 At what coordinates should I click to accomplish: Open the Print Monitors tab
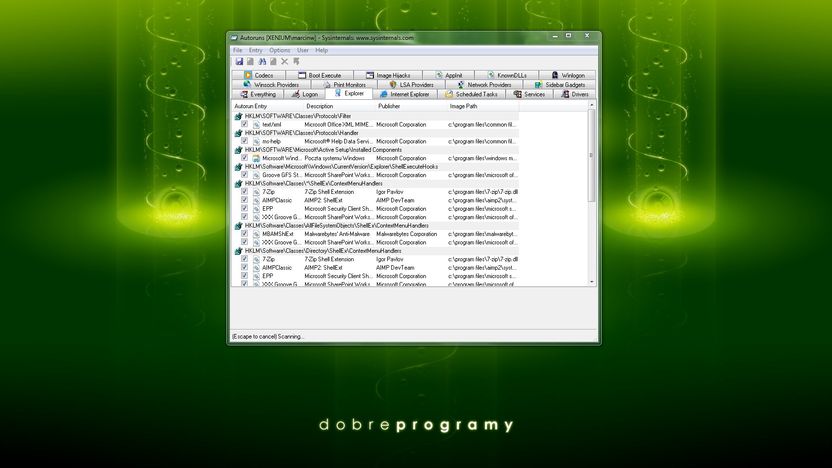pyautogui.click(x=344, y=85)
